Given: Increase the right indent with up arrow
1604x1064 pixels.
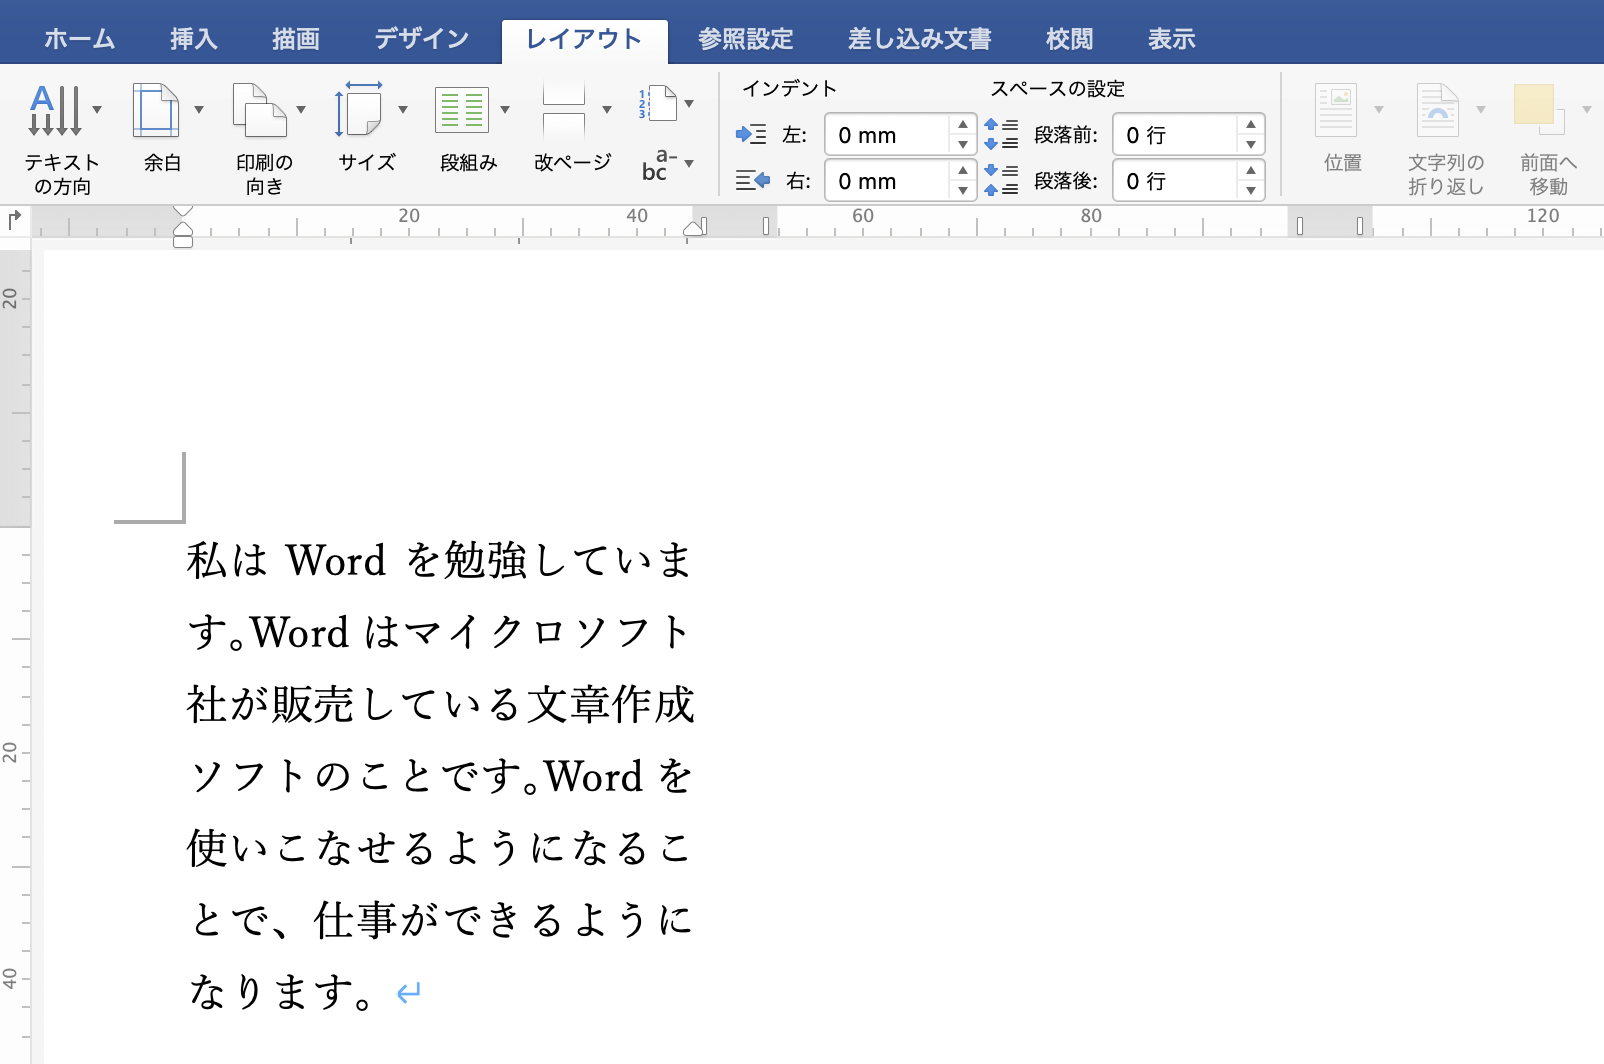Looking at the screenshot, I should 963,171.
